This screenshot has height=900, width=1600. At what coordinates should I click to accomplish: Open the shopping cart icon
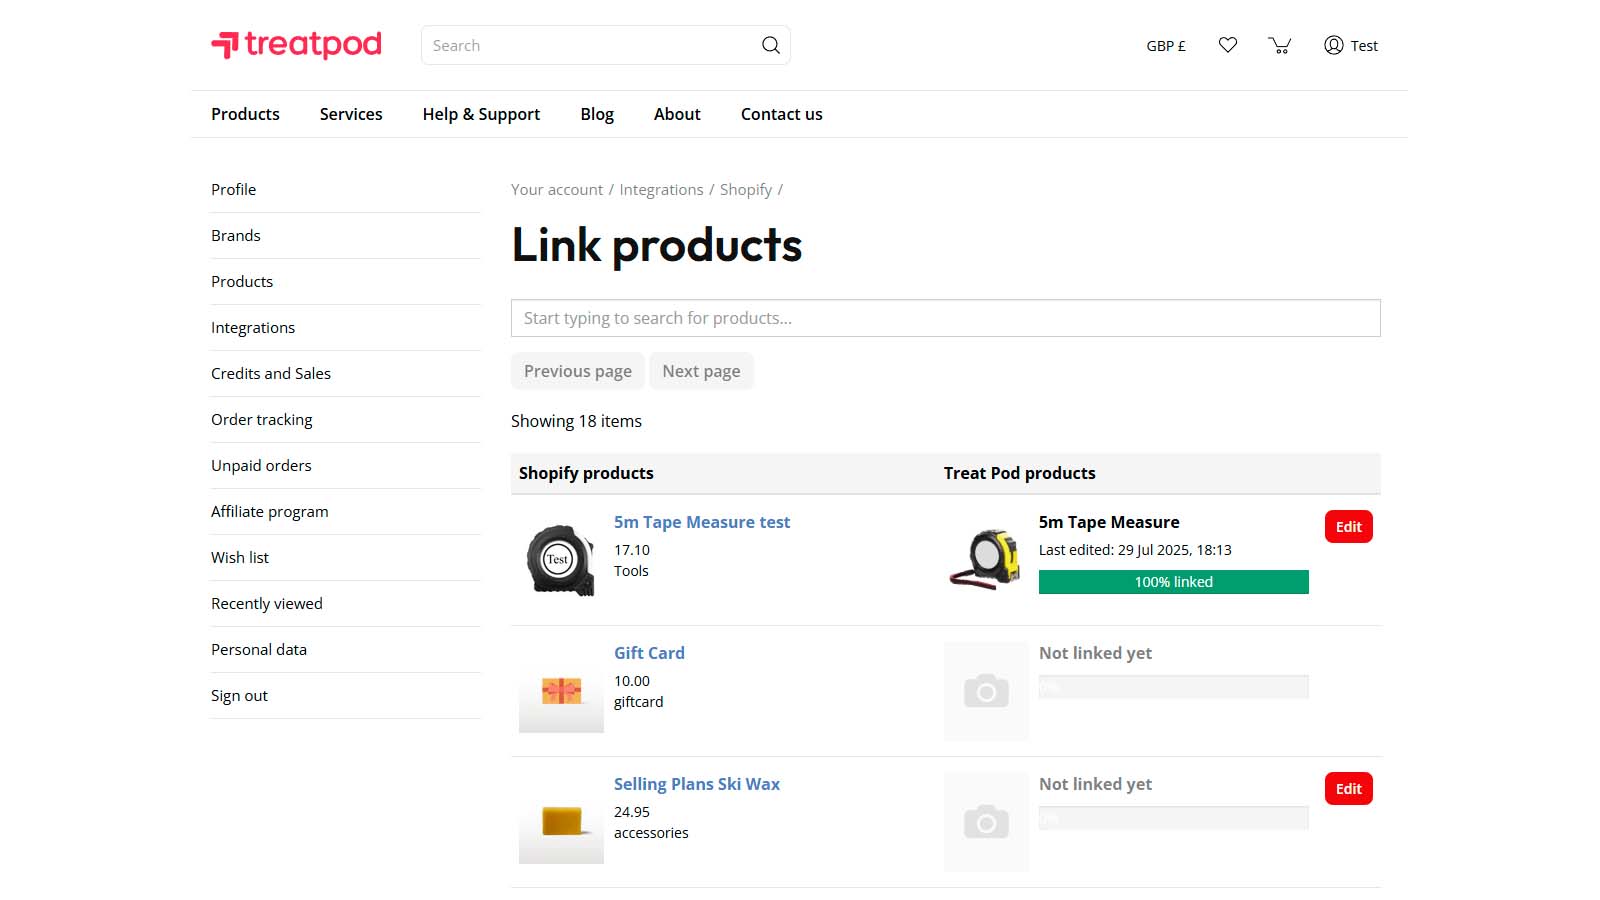(x=1280, y=45)
